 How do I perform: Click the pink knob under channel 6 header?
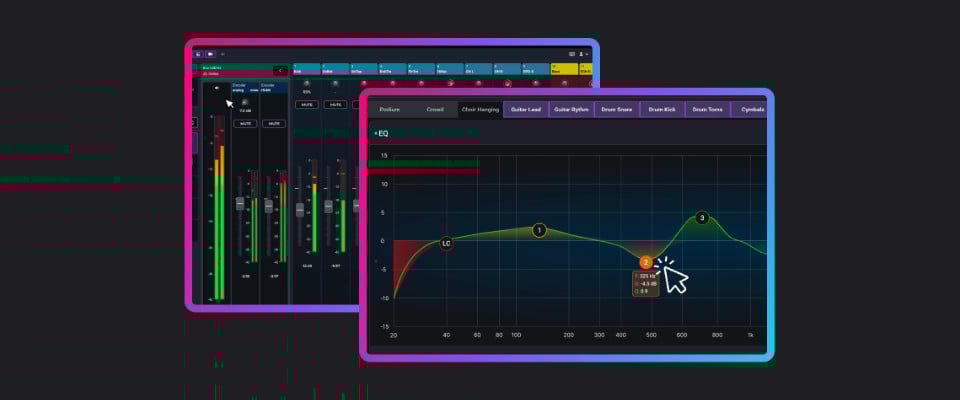click(451, 83)
